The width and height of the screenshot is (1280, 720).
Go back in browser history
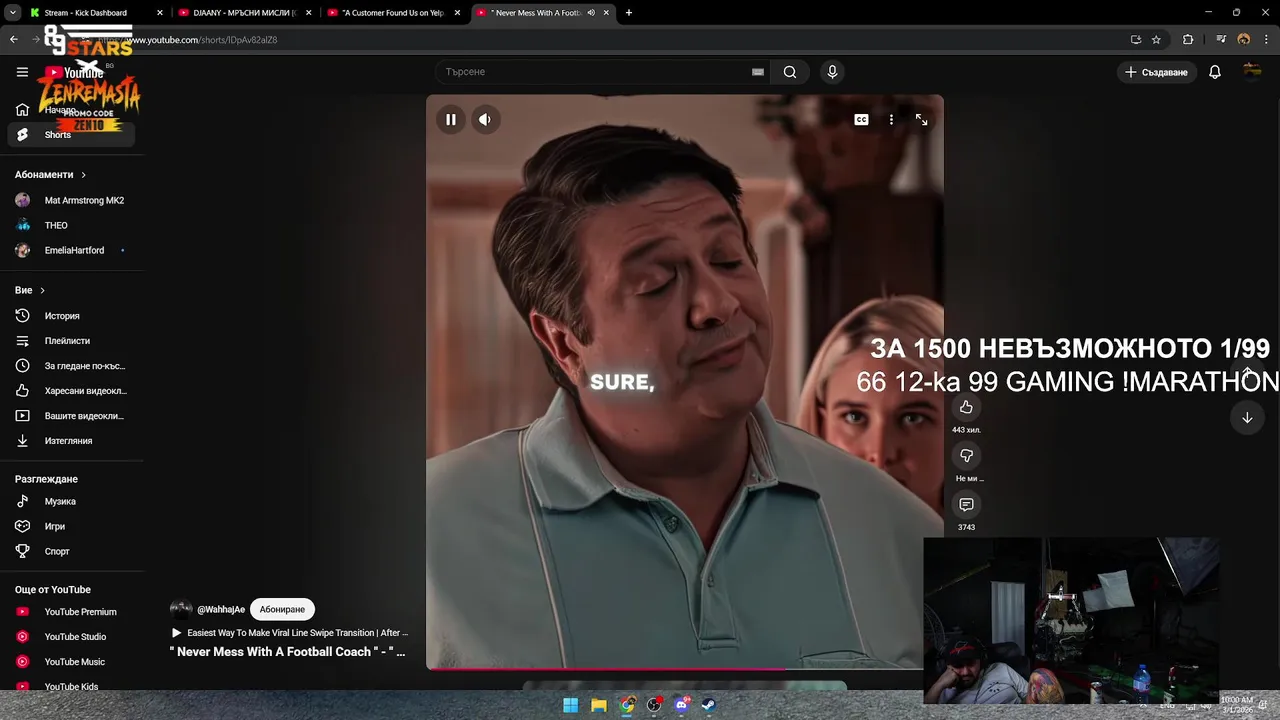(x=14, y=40)
